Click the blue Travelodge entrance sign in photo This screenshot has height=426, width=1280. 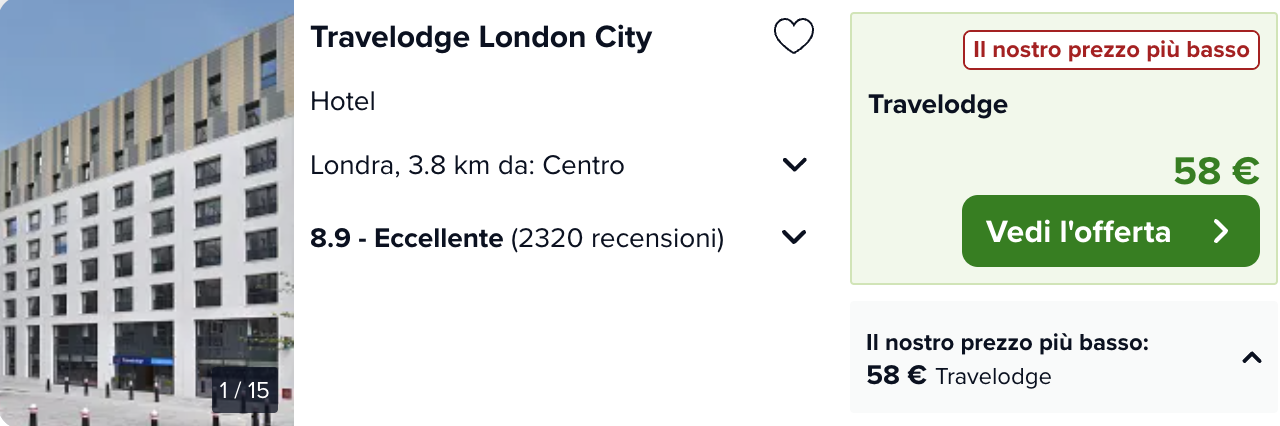click(x=143, y=360)
